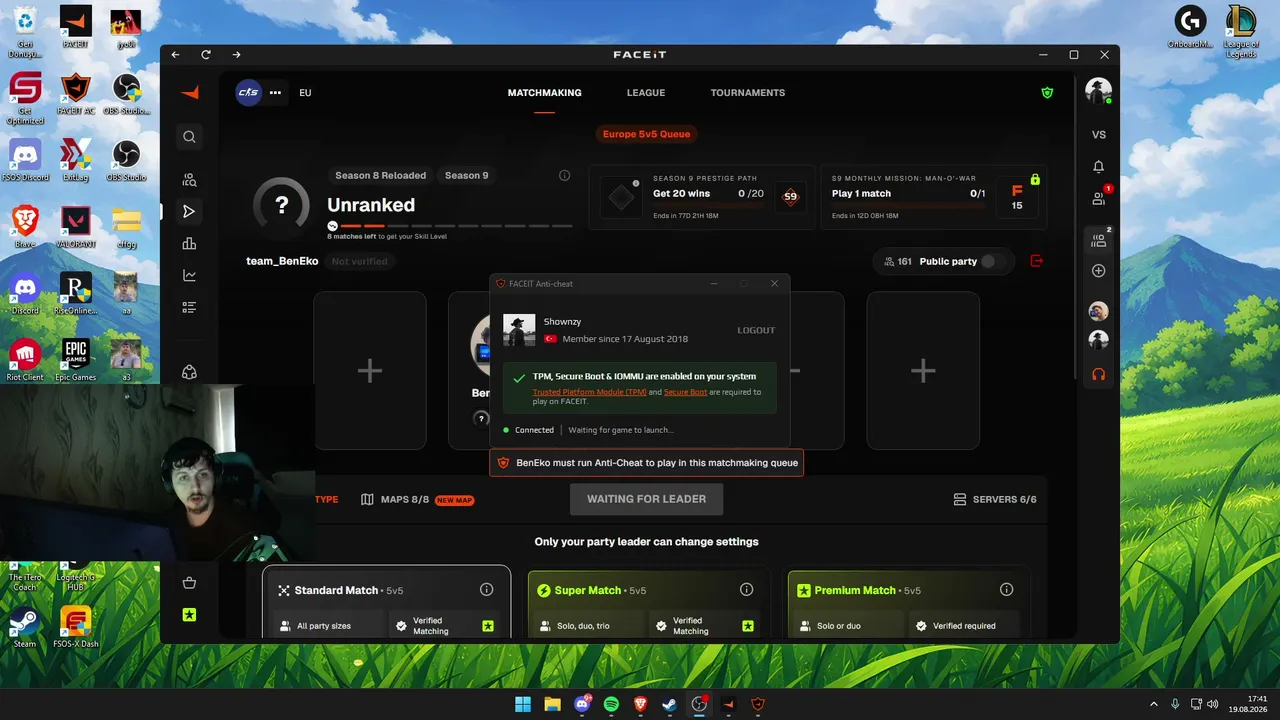Viewport: 1280px width, 720px height.
Task: Show info for Super Match
Action: (746, 590)
